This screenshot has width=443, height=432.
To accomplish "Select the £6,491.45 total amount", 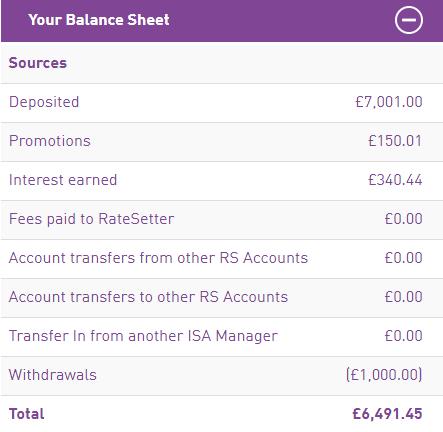I will pos(387,414).
